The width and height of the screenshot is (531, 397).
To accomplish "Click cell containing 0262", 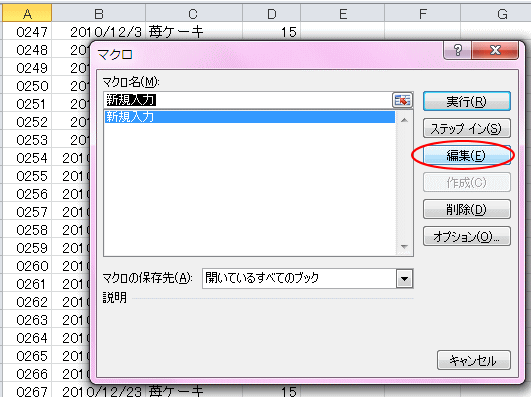I will (x=27, y=301).
